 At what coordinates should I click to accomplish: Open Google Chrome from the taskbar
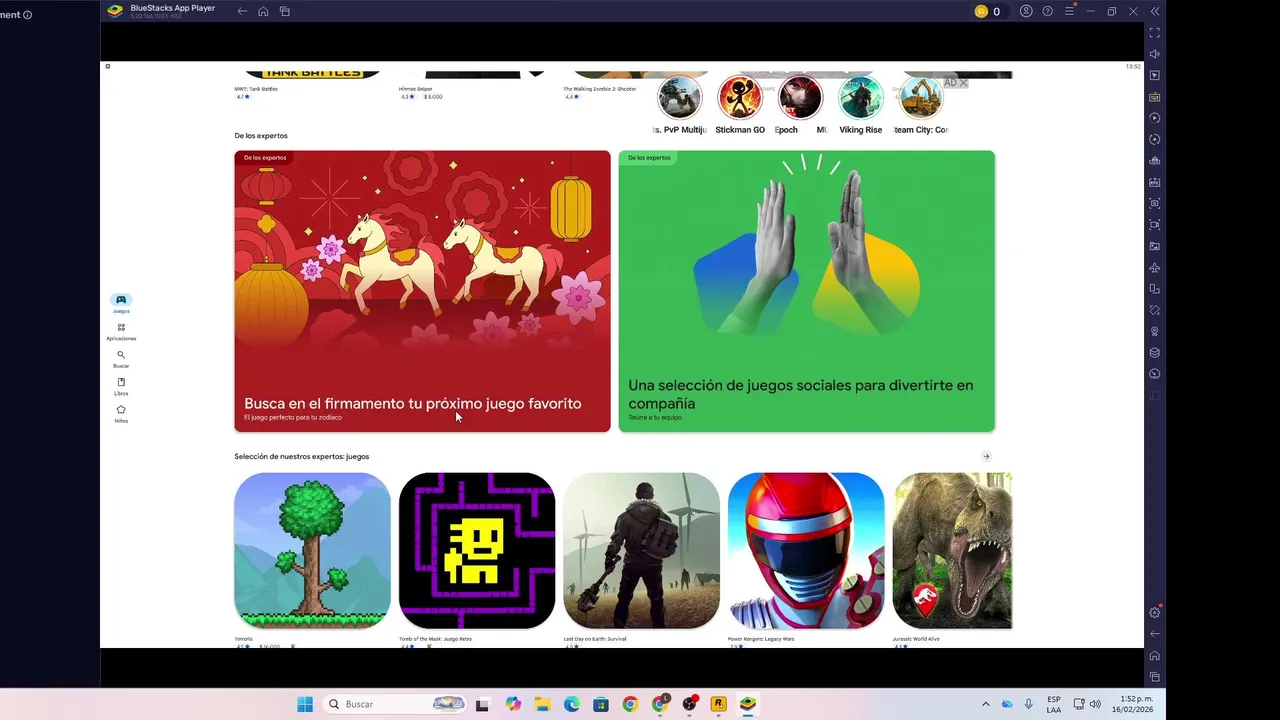(630, 704)
